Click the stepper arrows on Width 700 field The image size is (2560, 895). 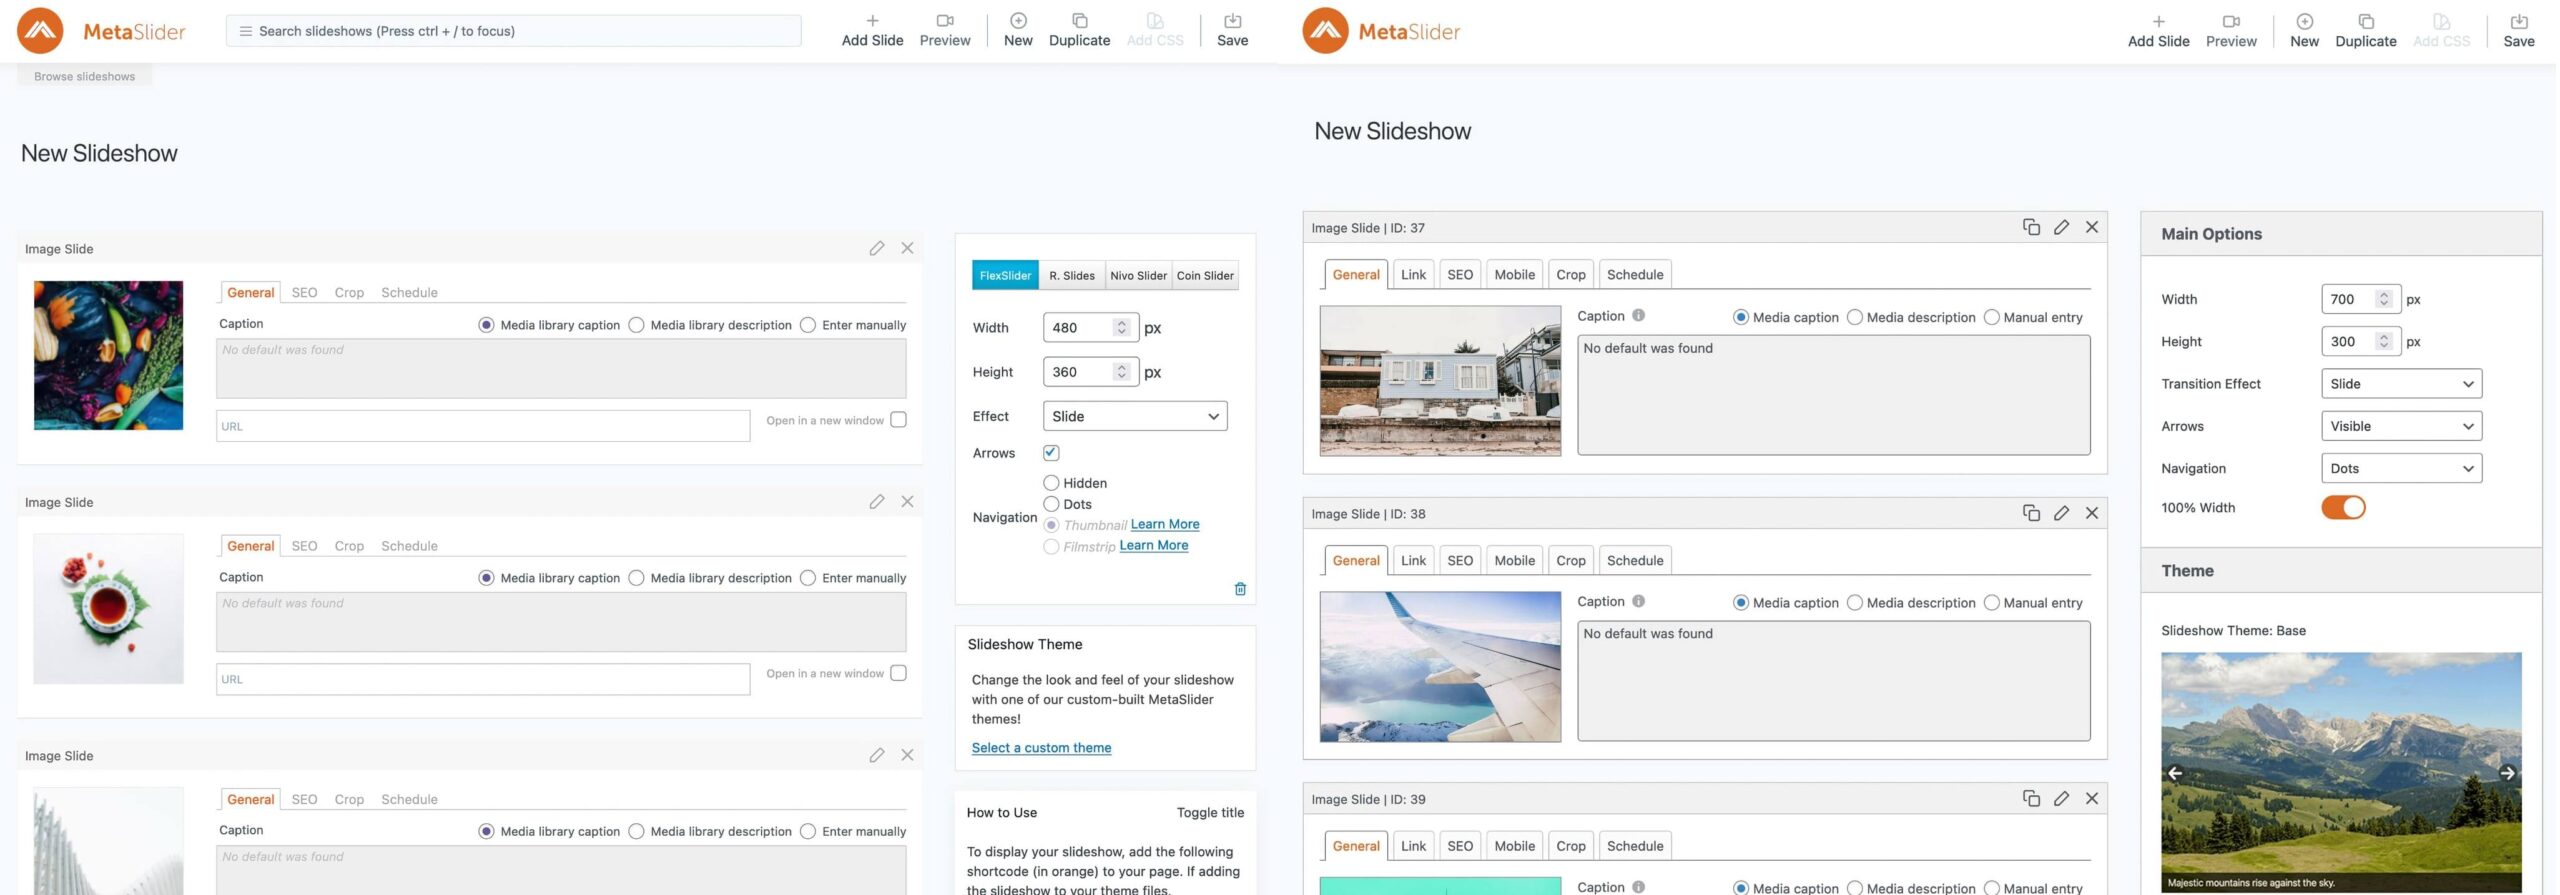pyautogui.click(x=2384, y=299)
